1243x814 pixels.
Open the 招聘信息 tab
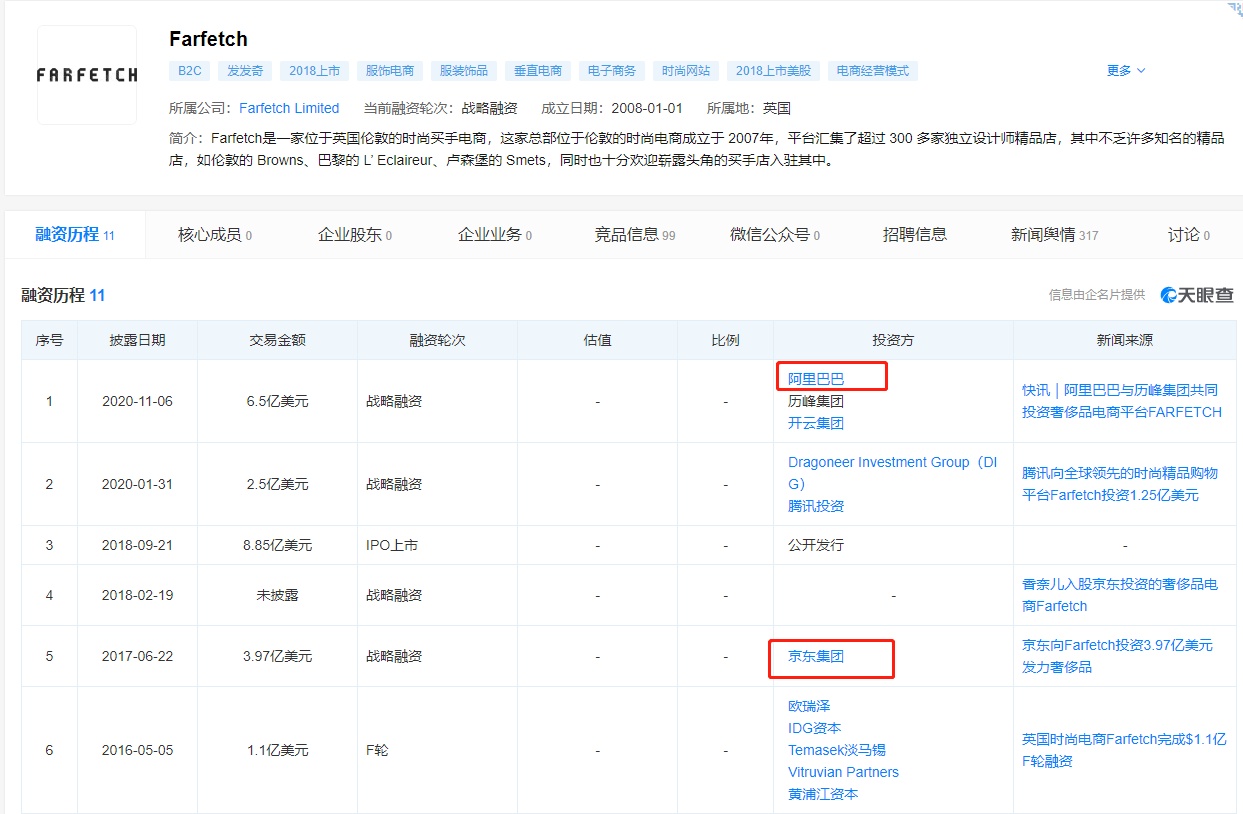(x=915, y=235)
